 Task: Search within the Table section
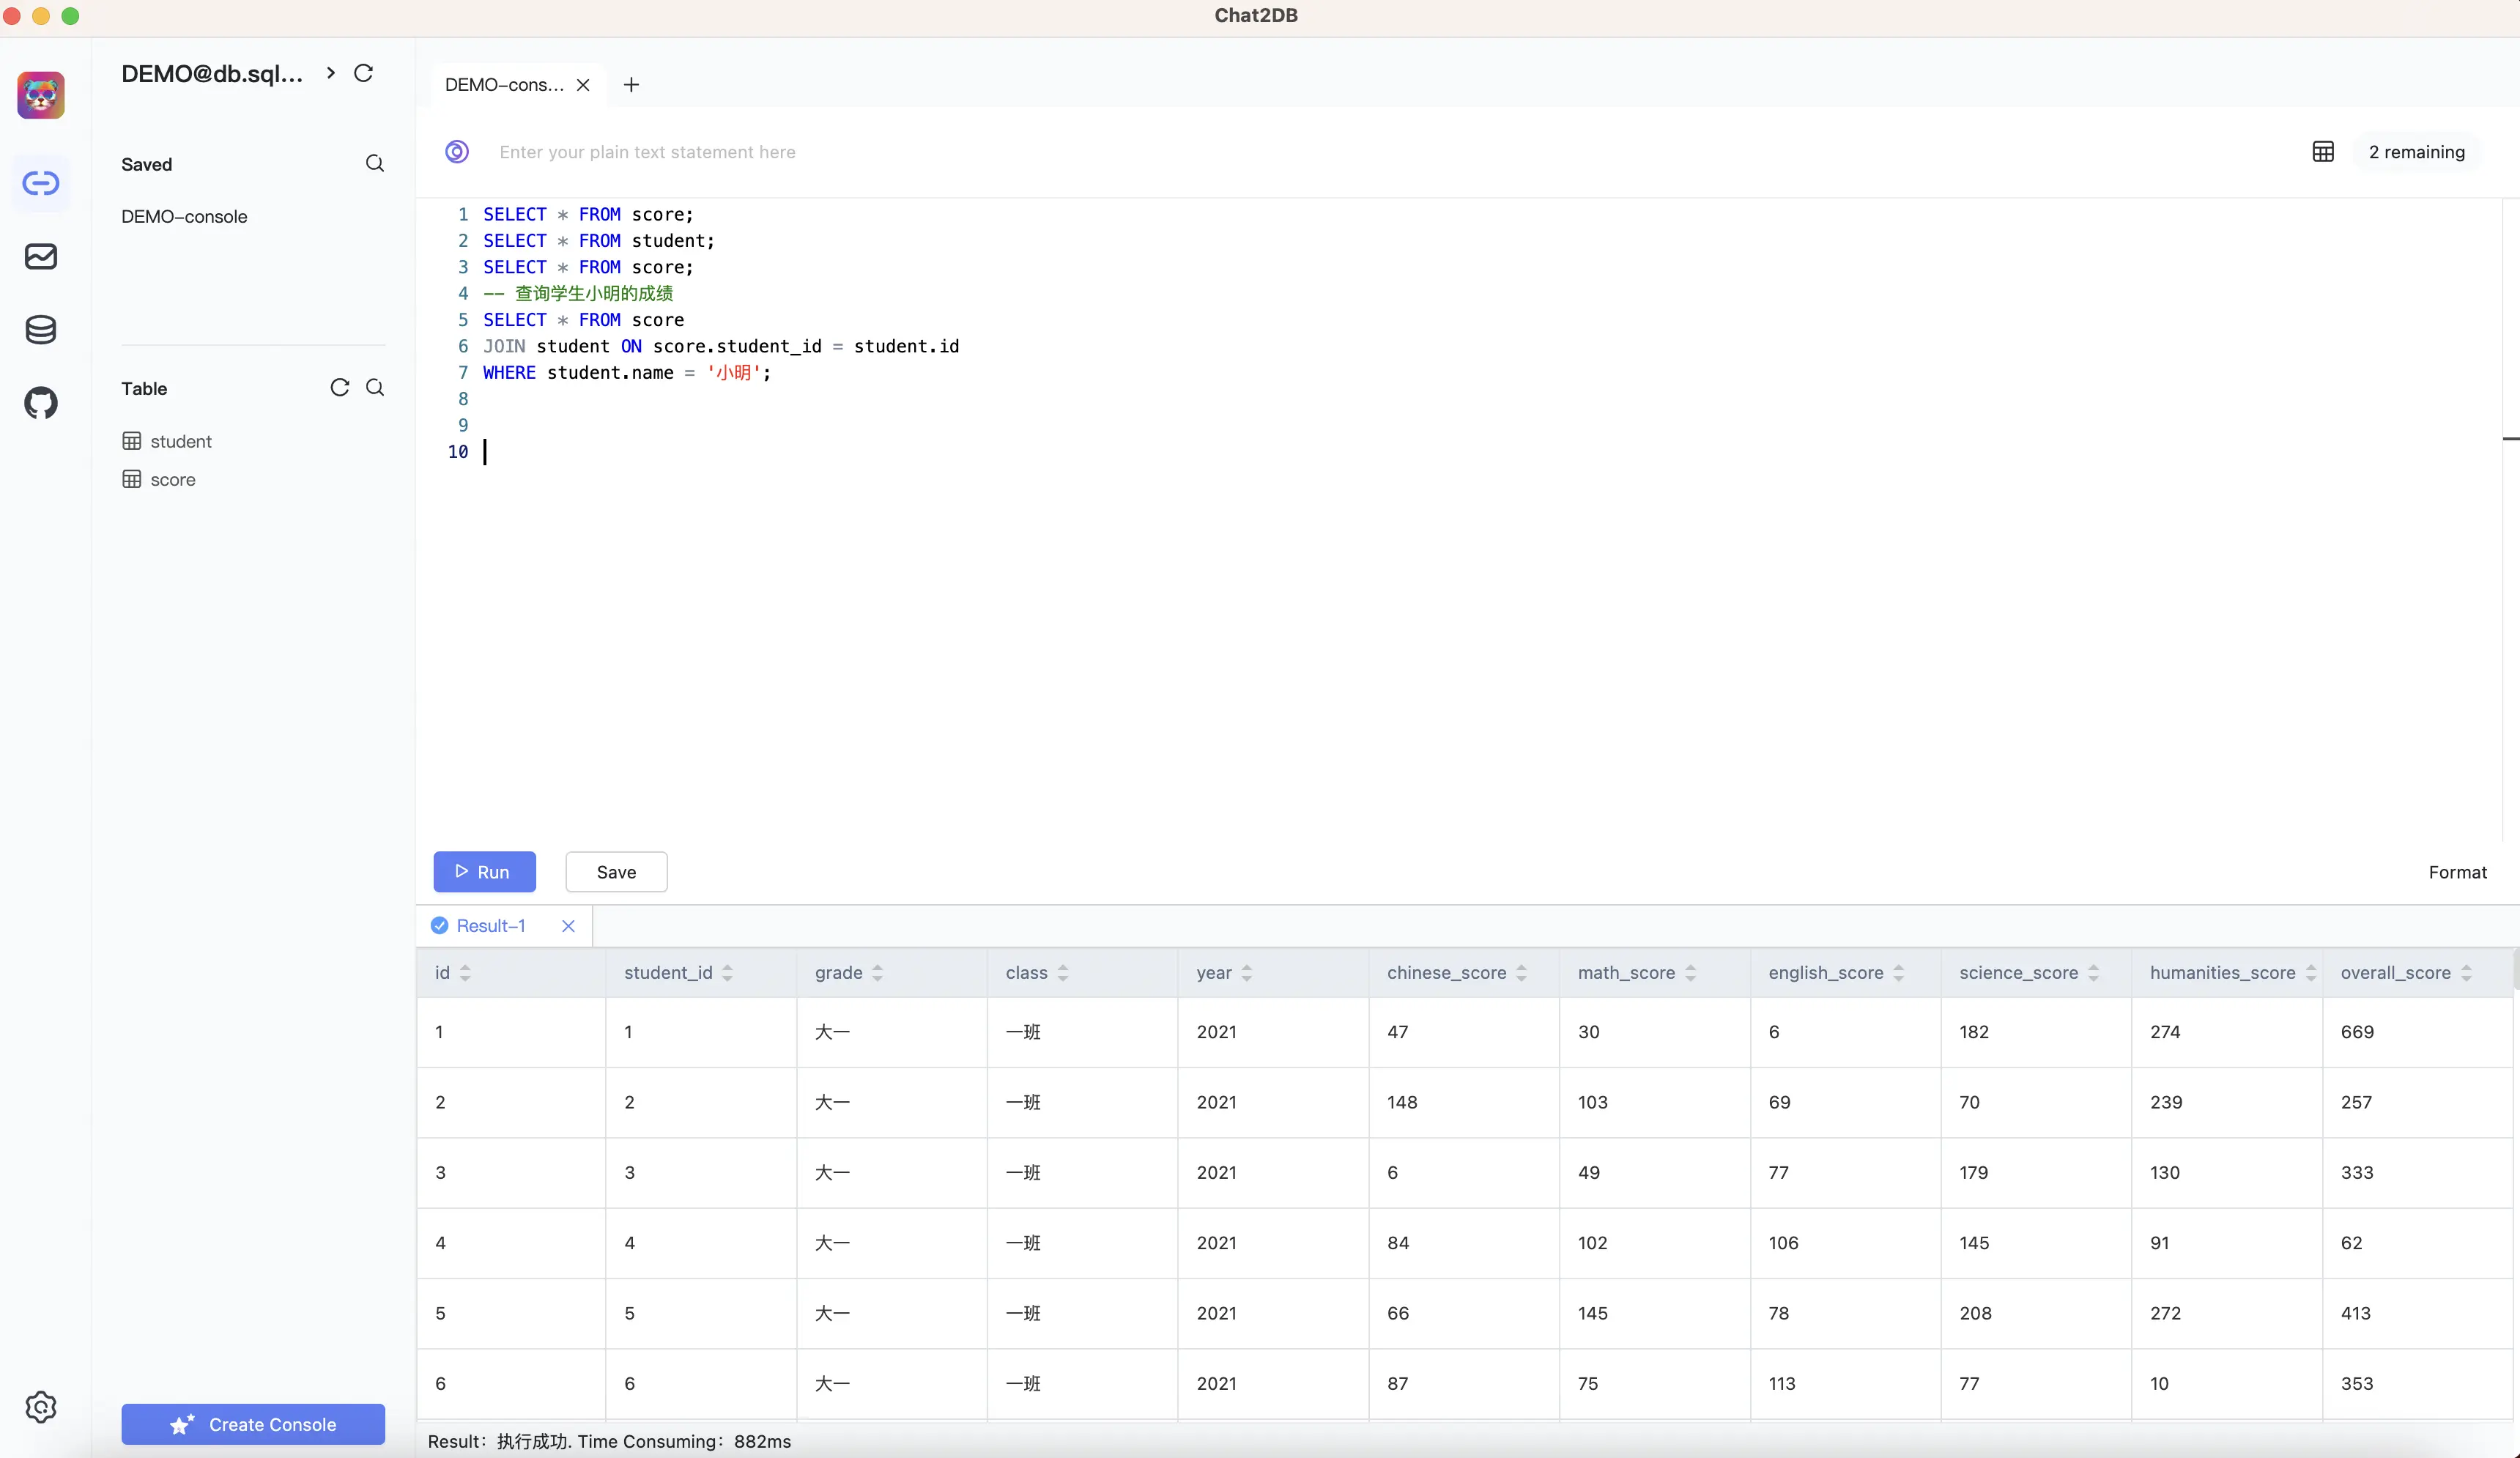pos(375,387)
